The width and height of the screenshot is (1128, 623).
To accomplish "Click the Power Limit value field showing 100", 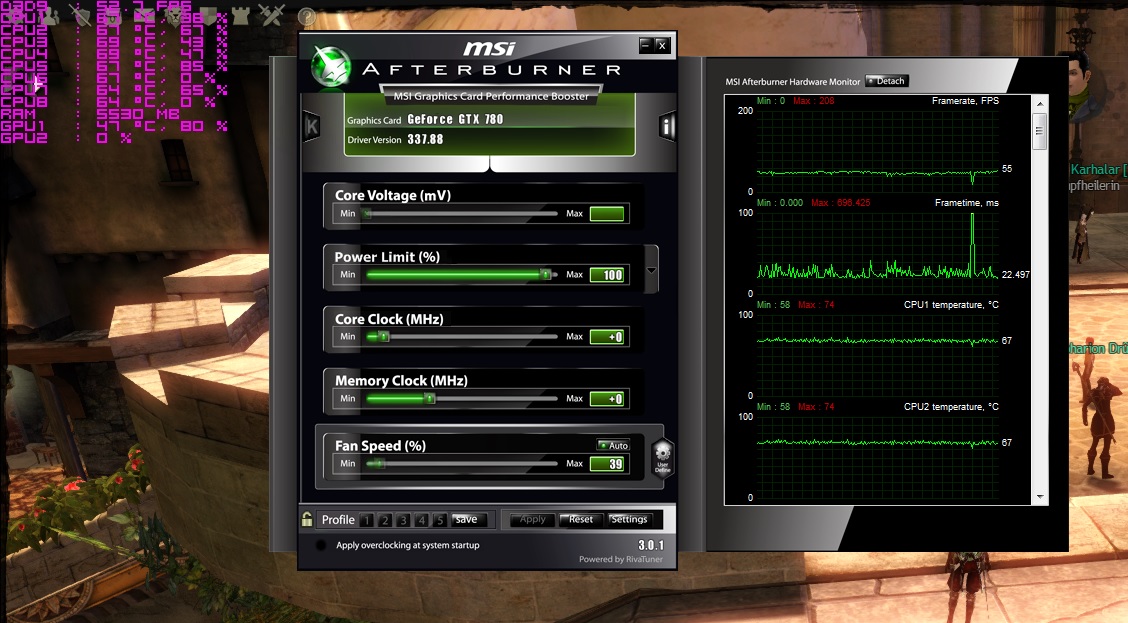I will [x=607, y=275].
